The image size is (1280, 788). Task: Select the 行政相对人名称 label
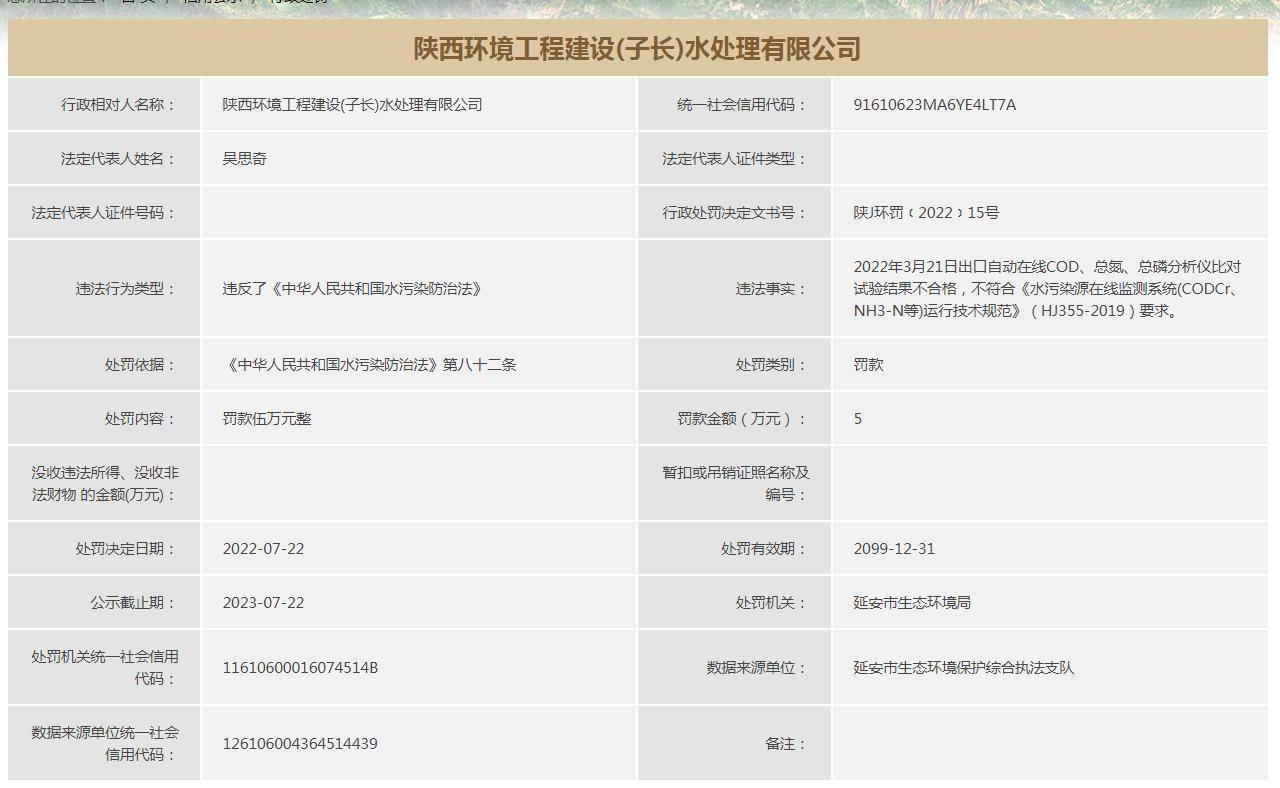click(x=119, y=104)
